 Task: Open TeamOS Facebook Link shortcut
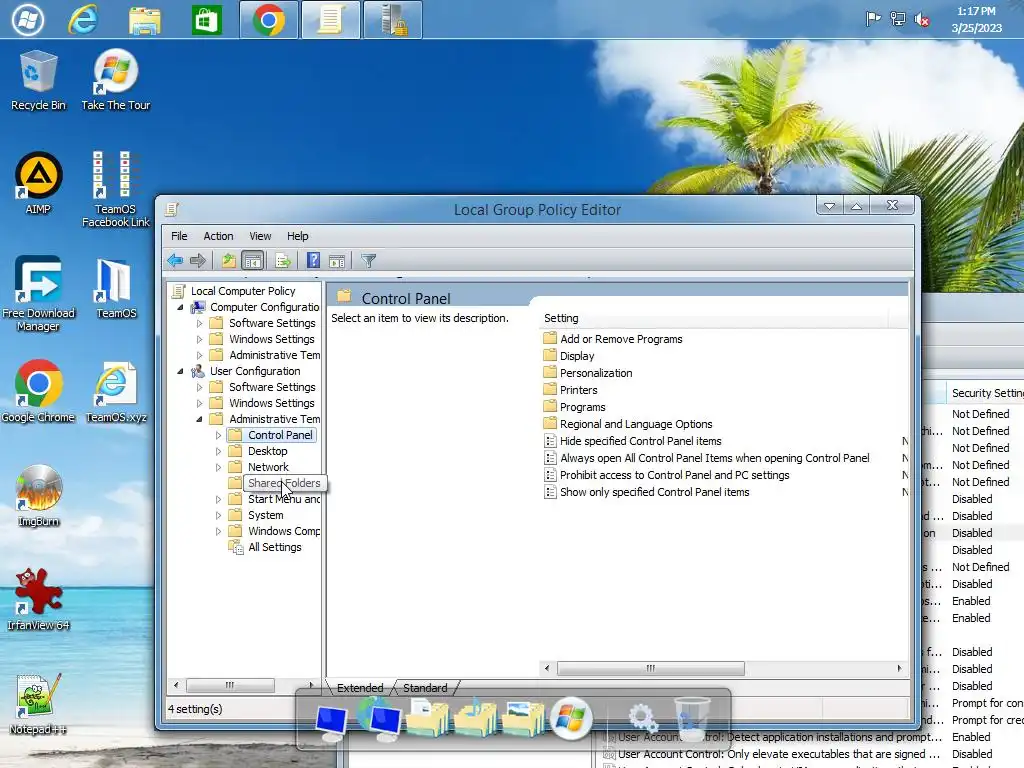coord(116,189)
